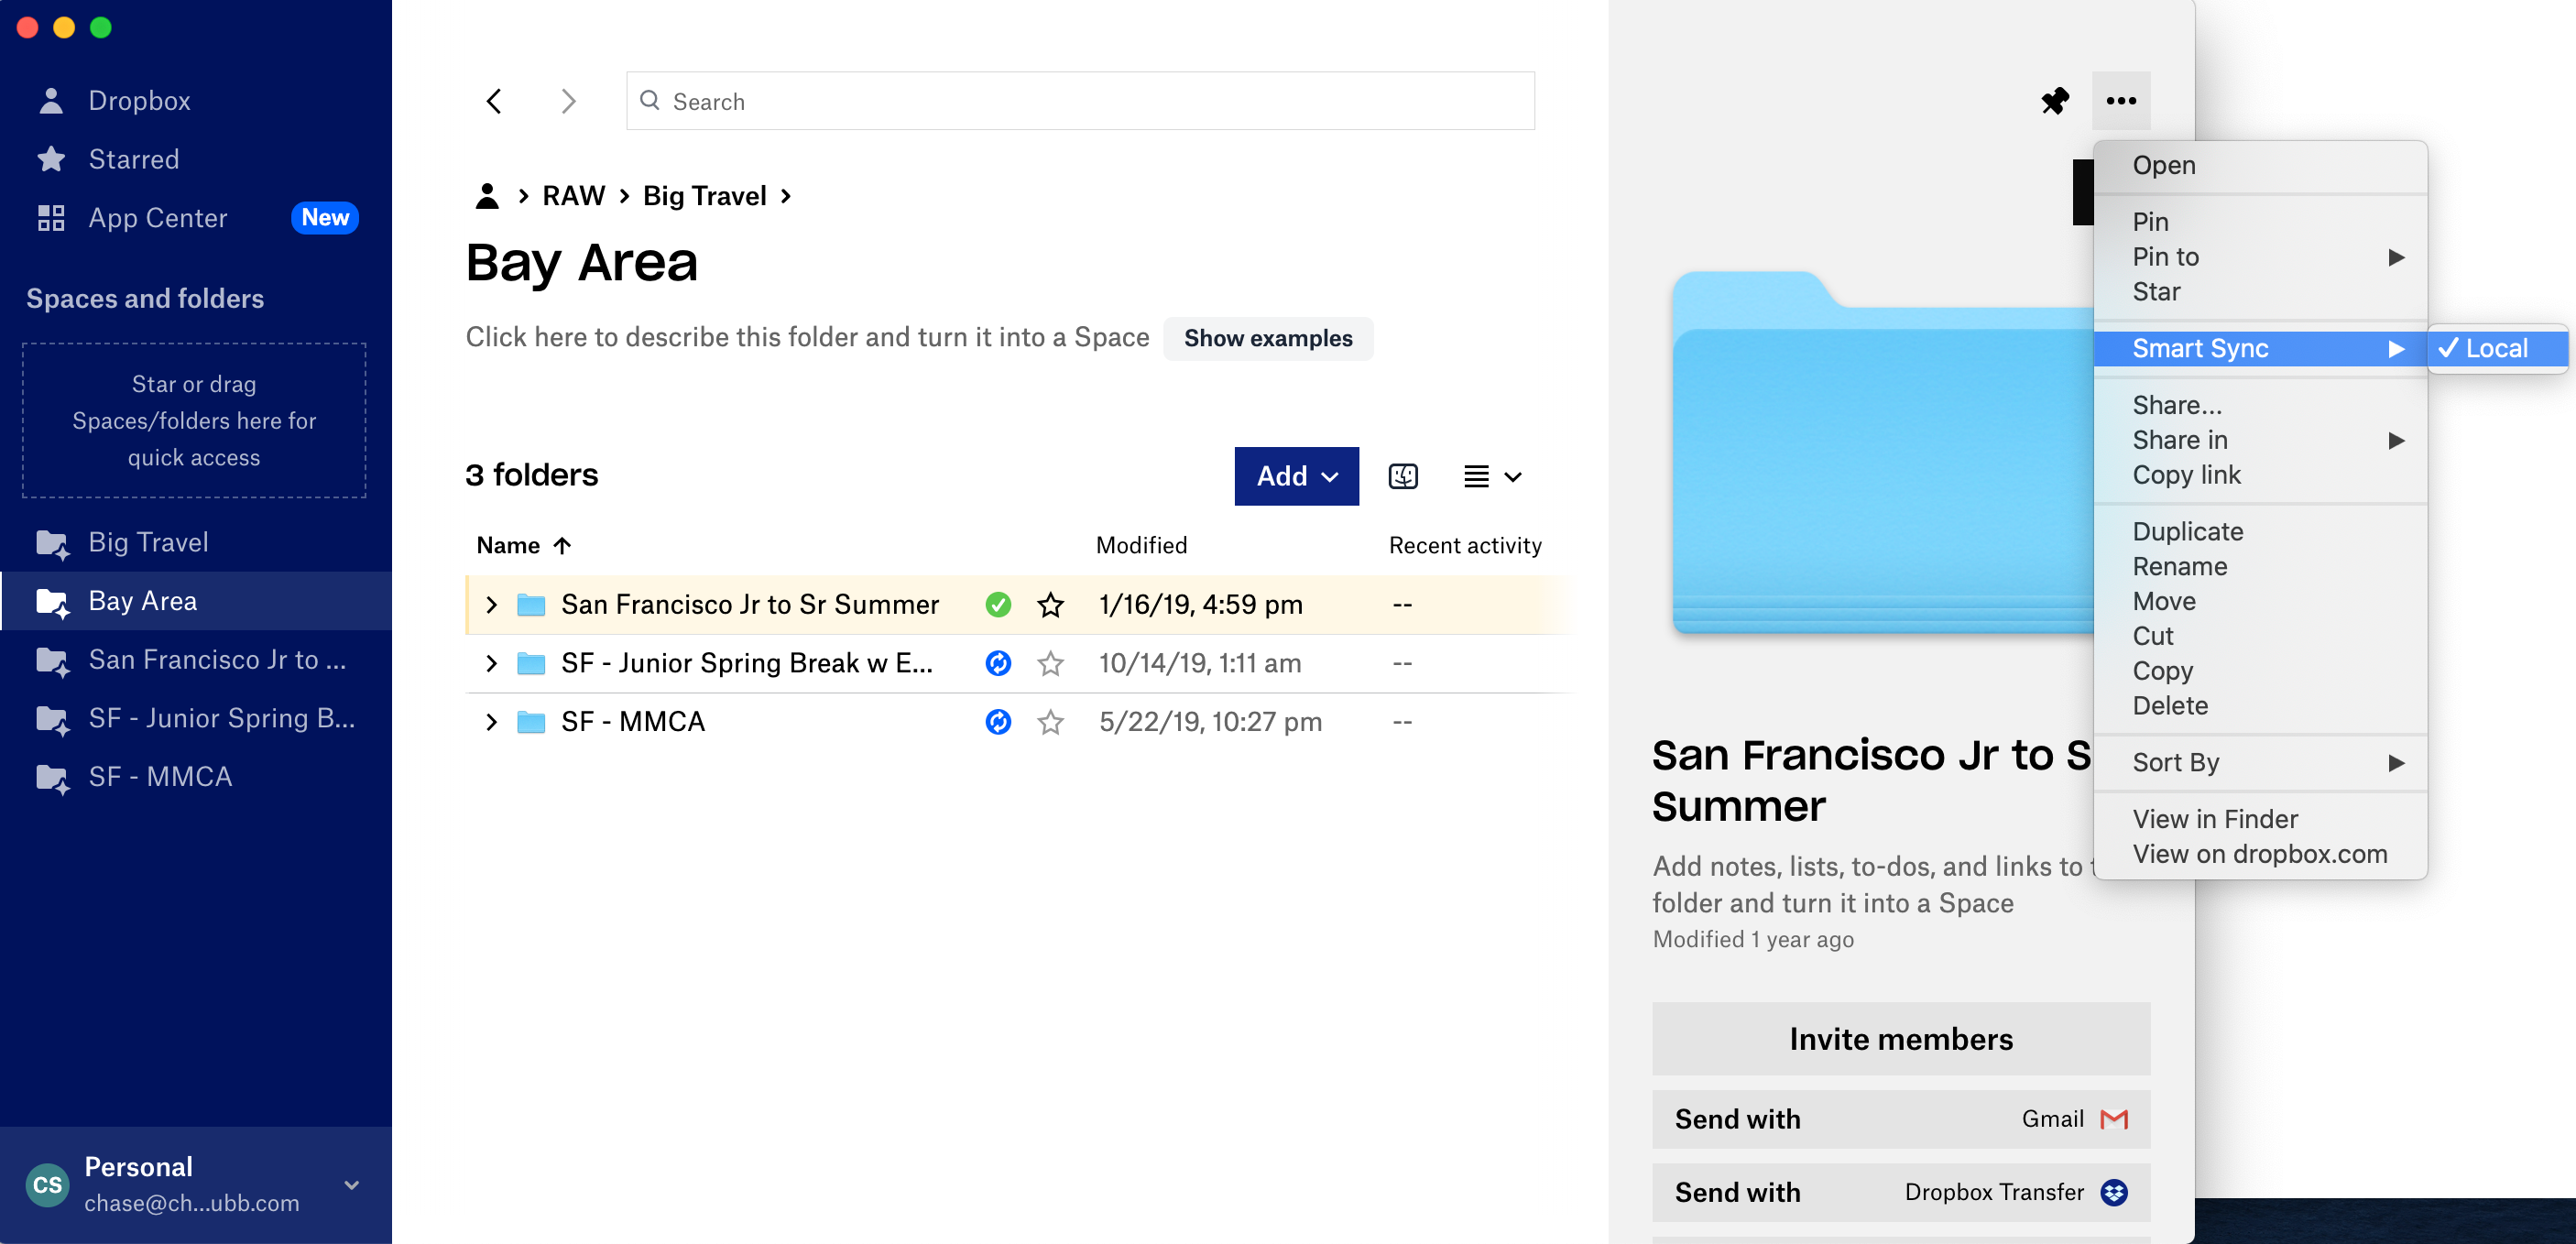Viewport: 2576px width, 1244px height.
Task: Open the three-dots more options button
Action: point(2120,101)
